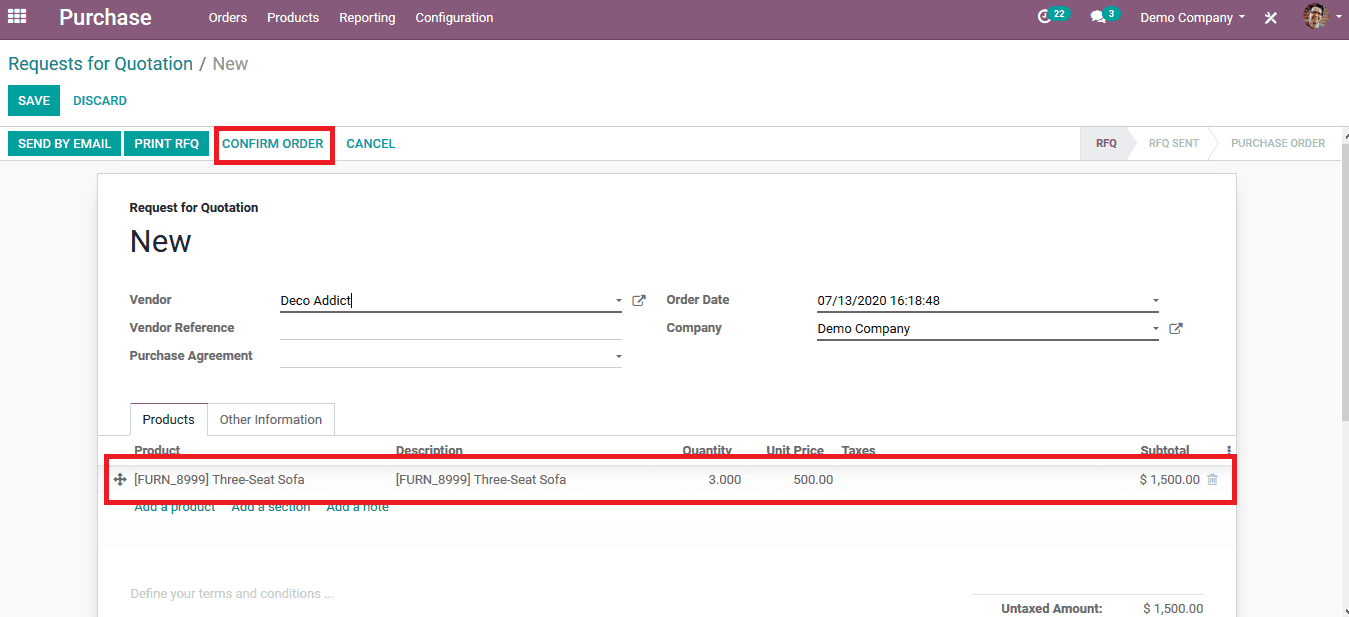Open the Deco Addict vendor record via external link icon
The image size is (1349, 617).
(639, 300)
